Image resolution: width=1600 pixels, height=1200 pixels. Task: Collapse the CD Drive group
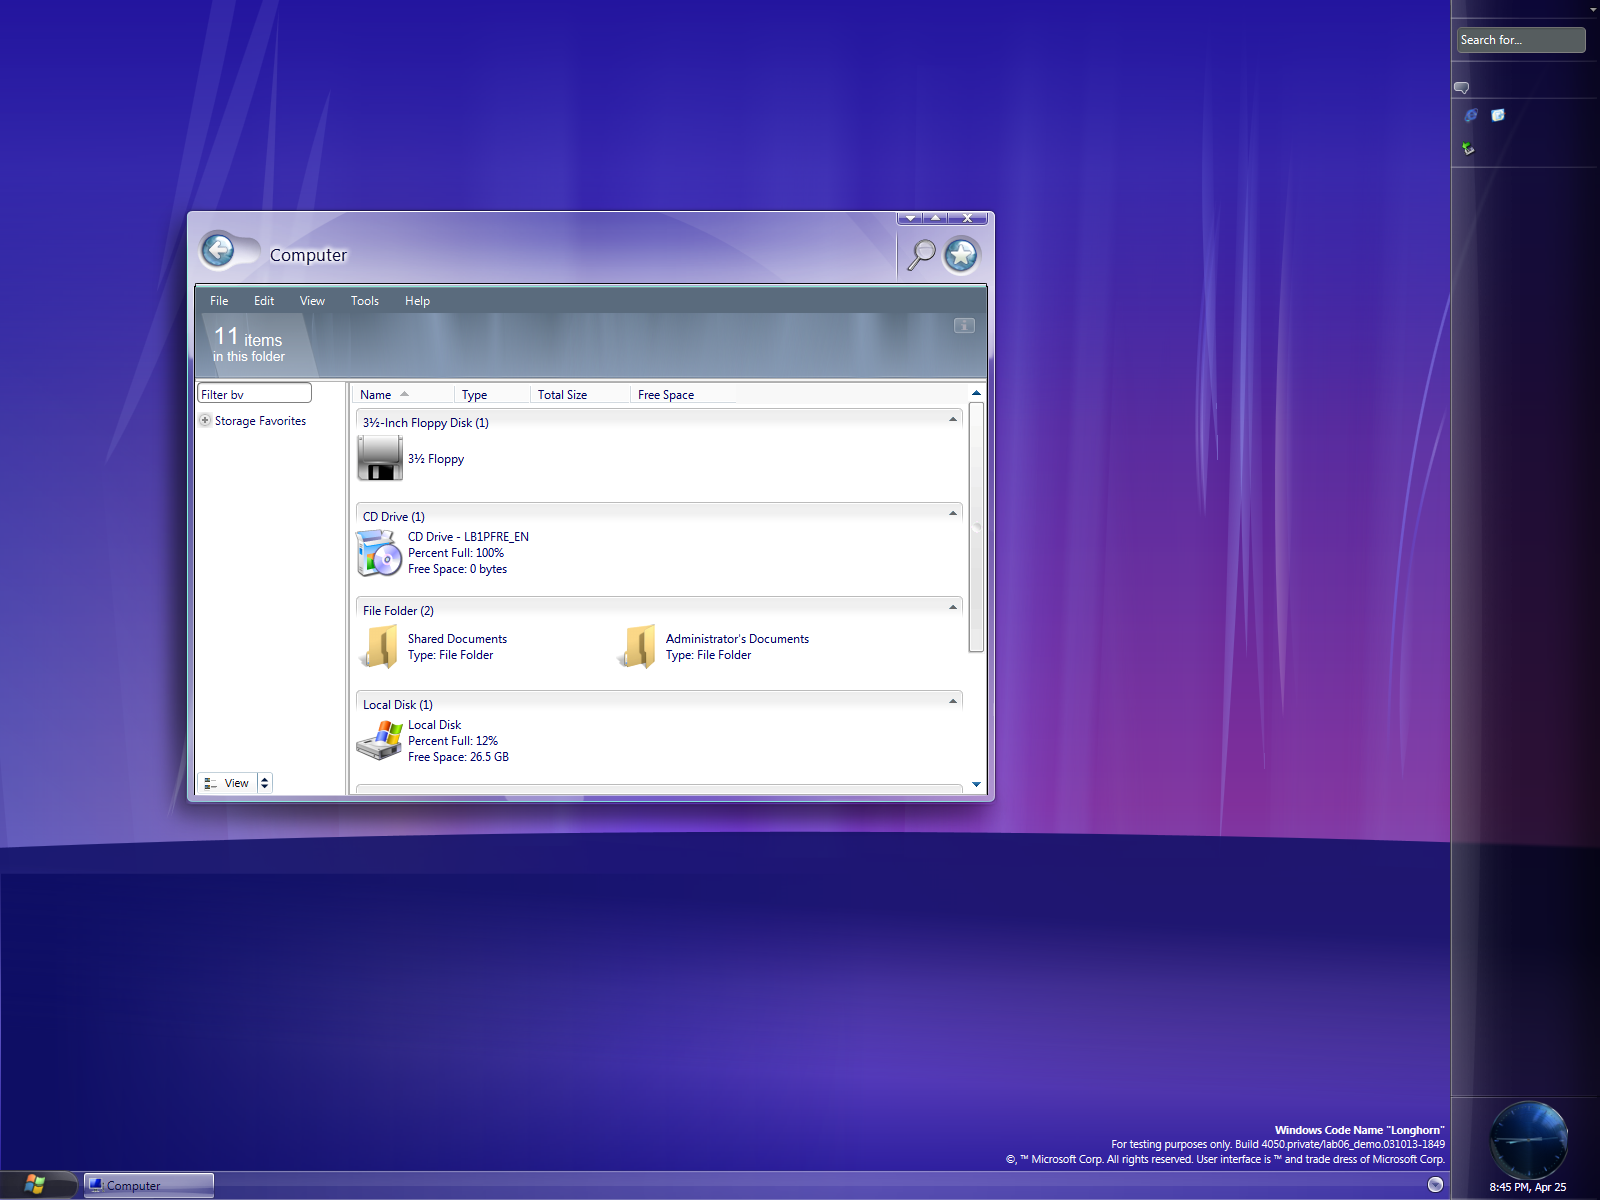coord(953,513)
